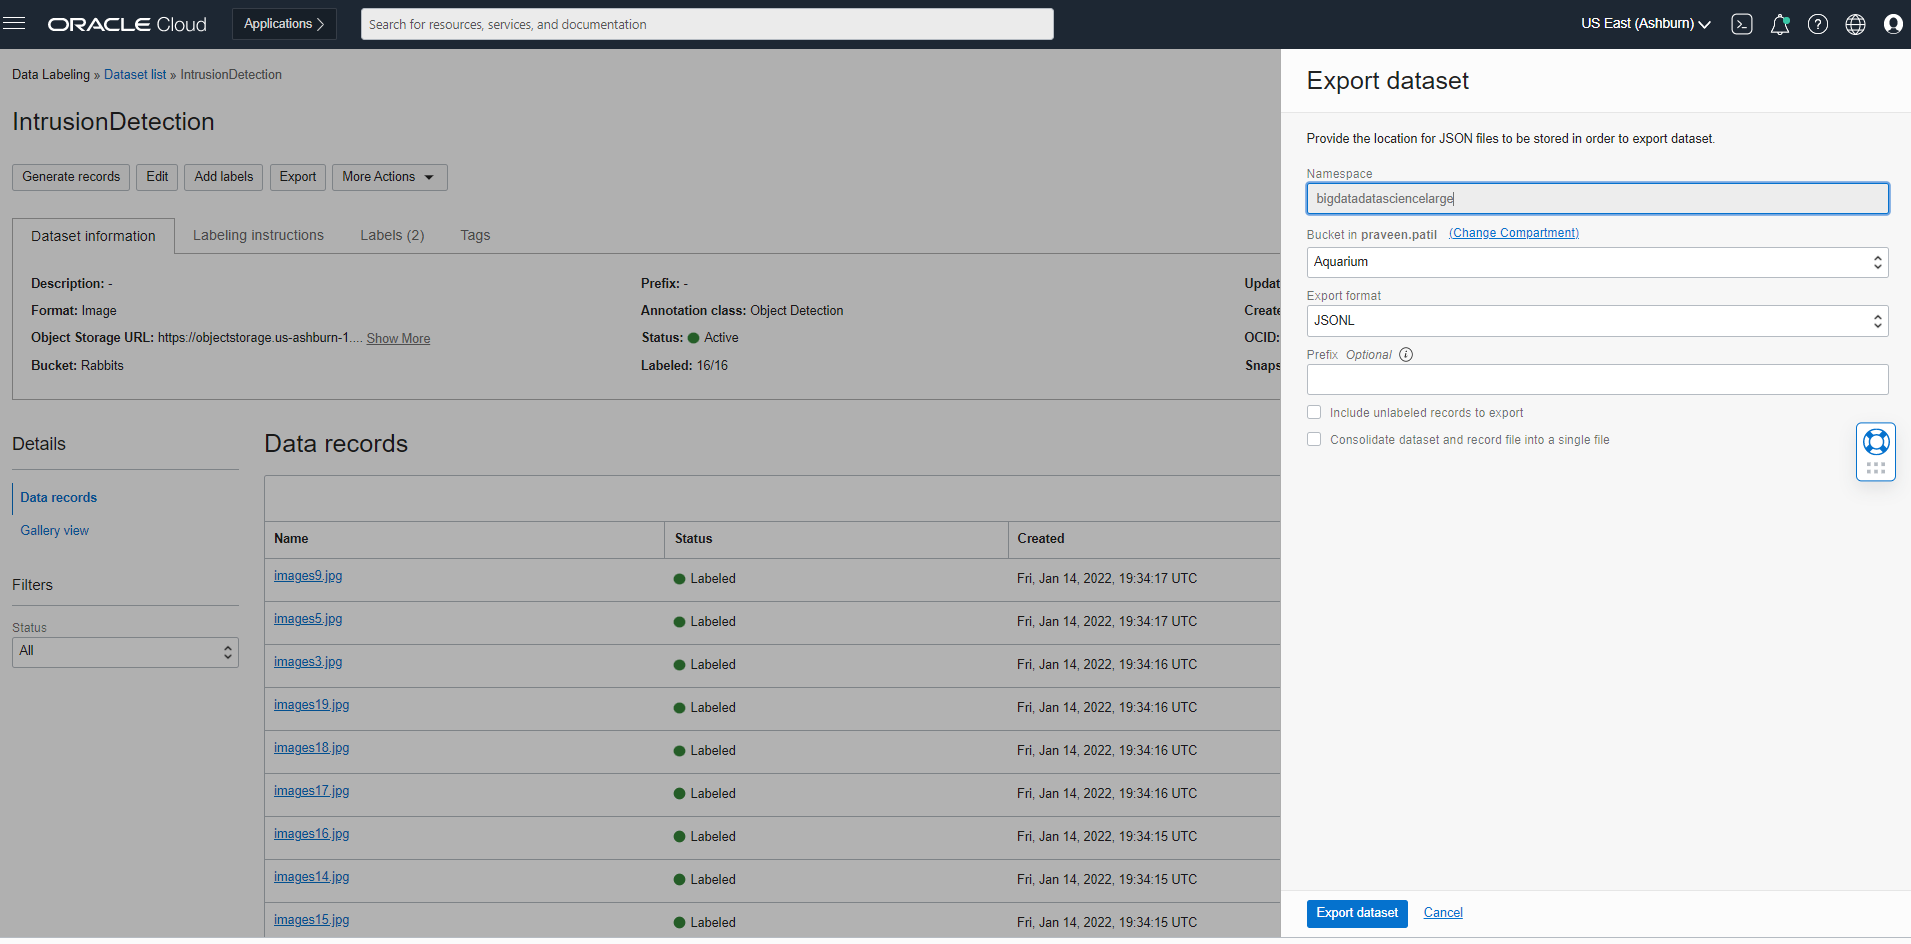Screen dimensions: 1911x944
Task: Open the floating support lifebuoy widget
Action: [x=1876, y=442]
